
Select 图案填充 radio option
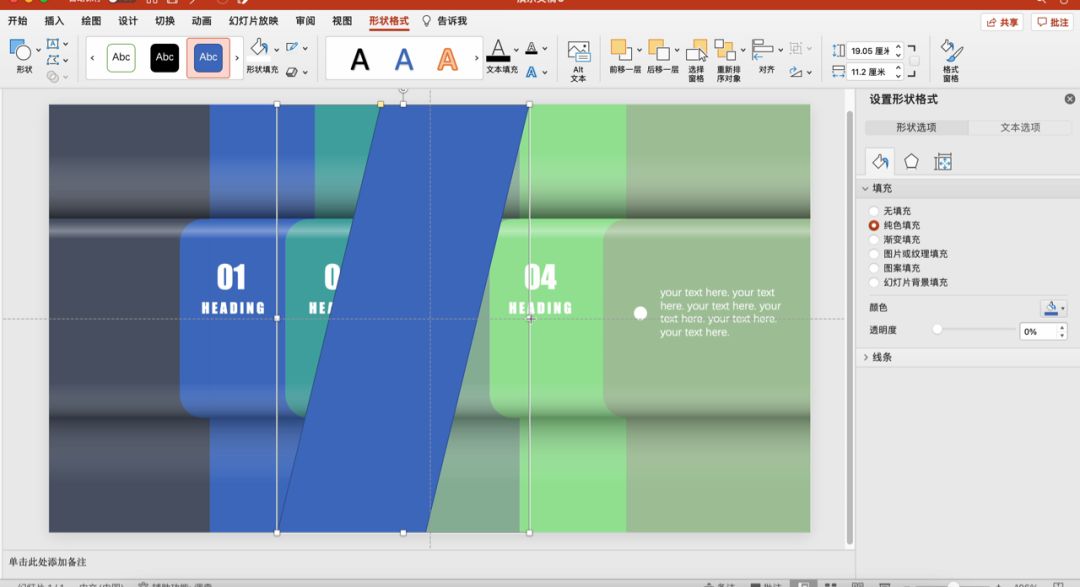pos(874,268)
